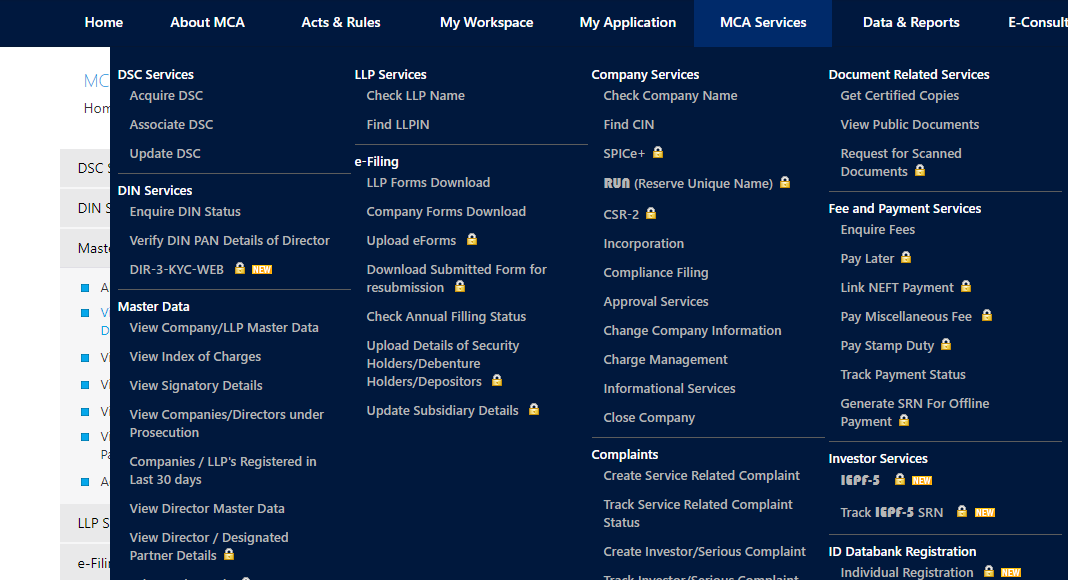Open LLP Forms Download link
Viewport: 1068px width, 580px height.
(428, 182)
